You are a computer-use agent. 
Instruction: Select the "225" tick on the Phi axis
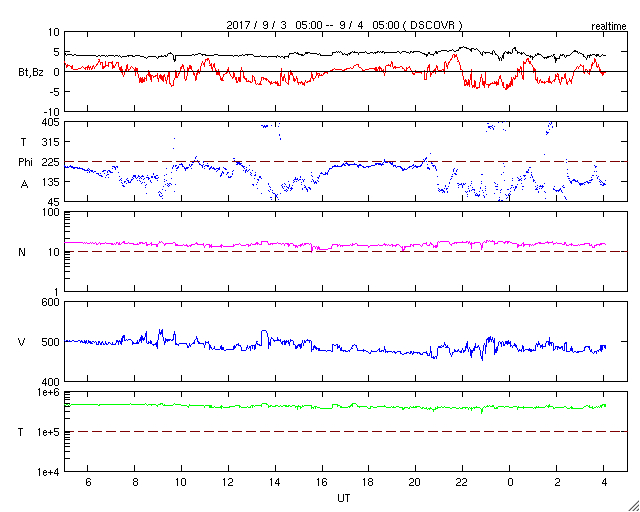point(52,162)
